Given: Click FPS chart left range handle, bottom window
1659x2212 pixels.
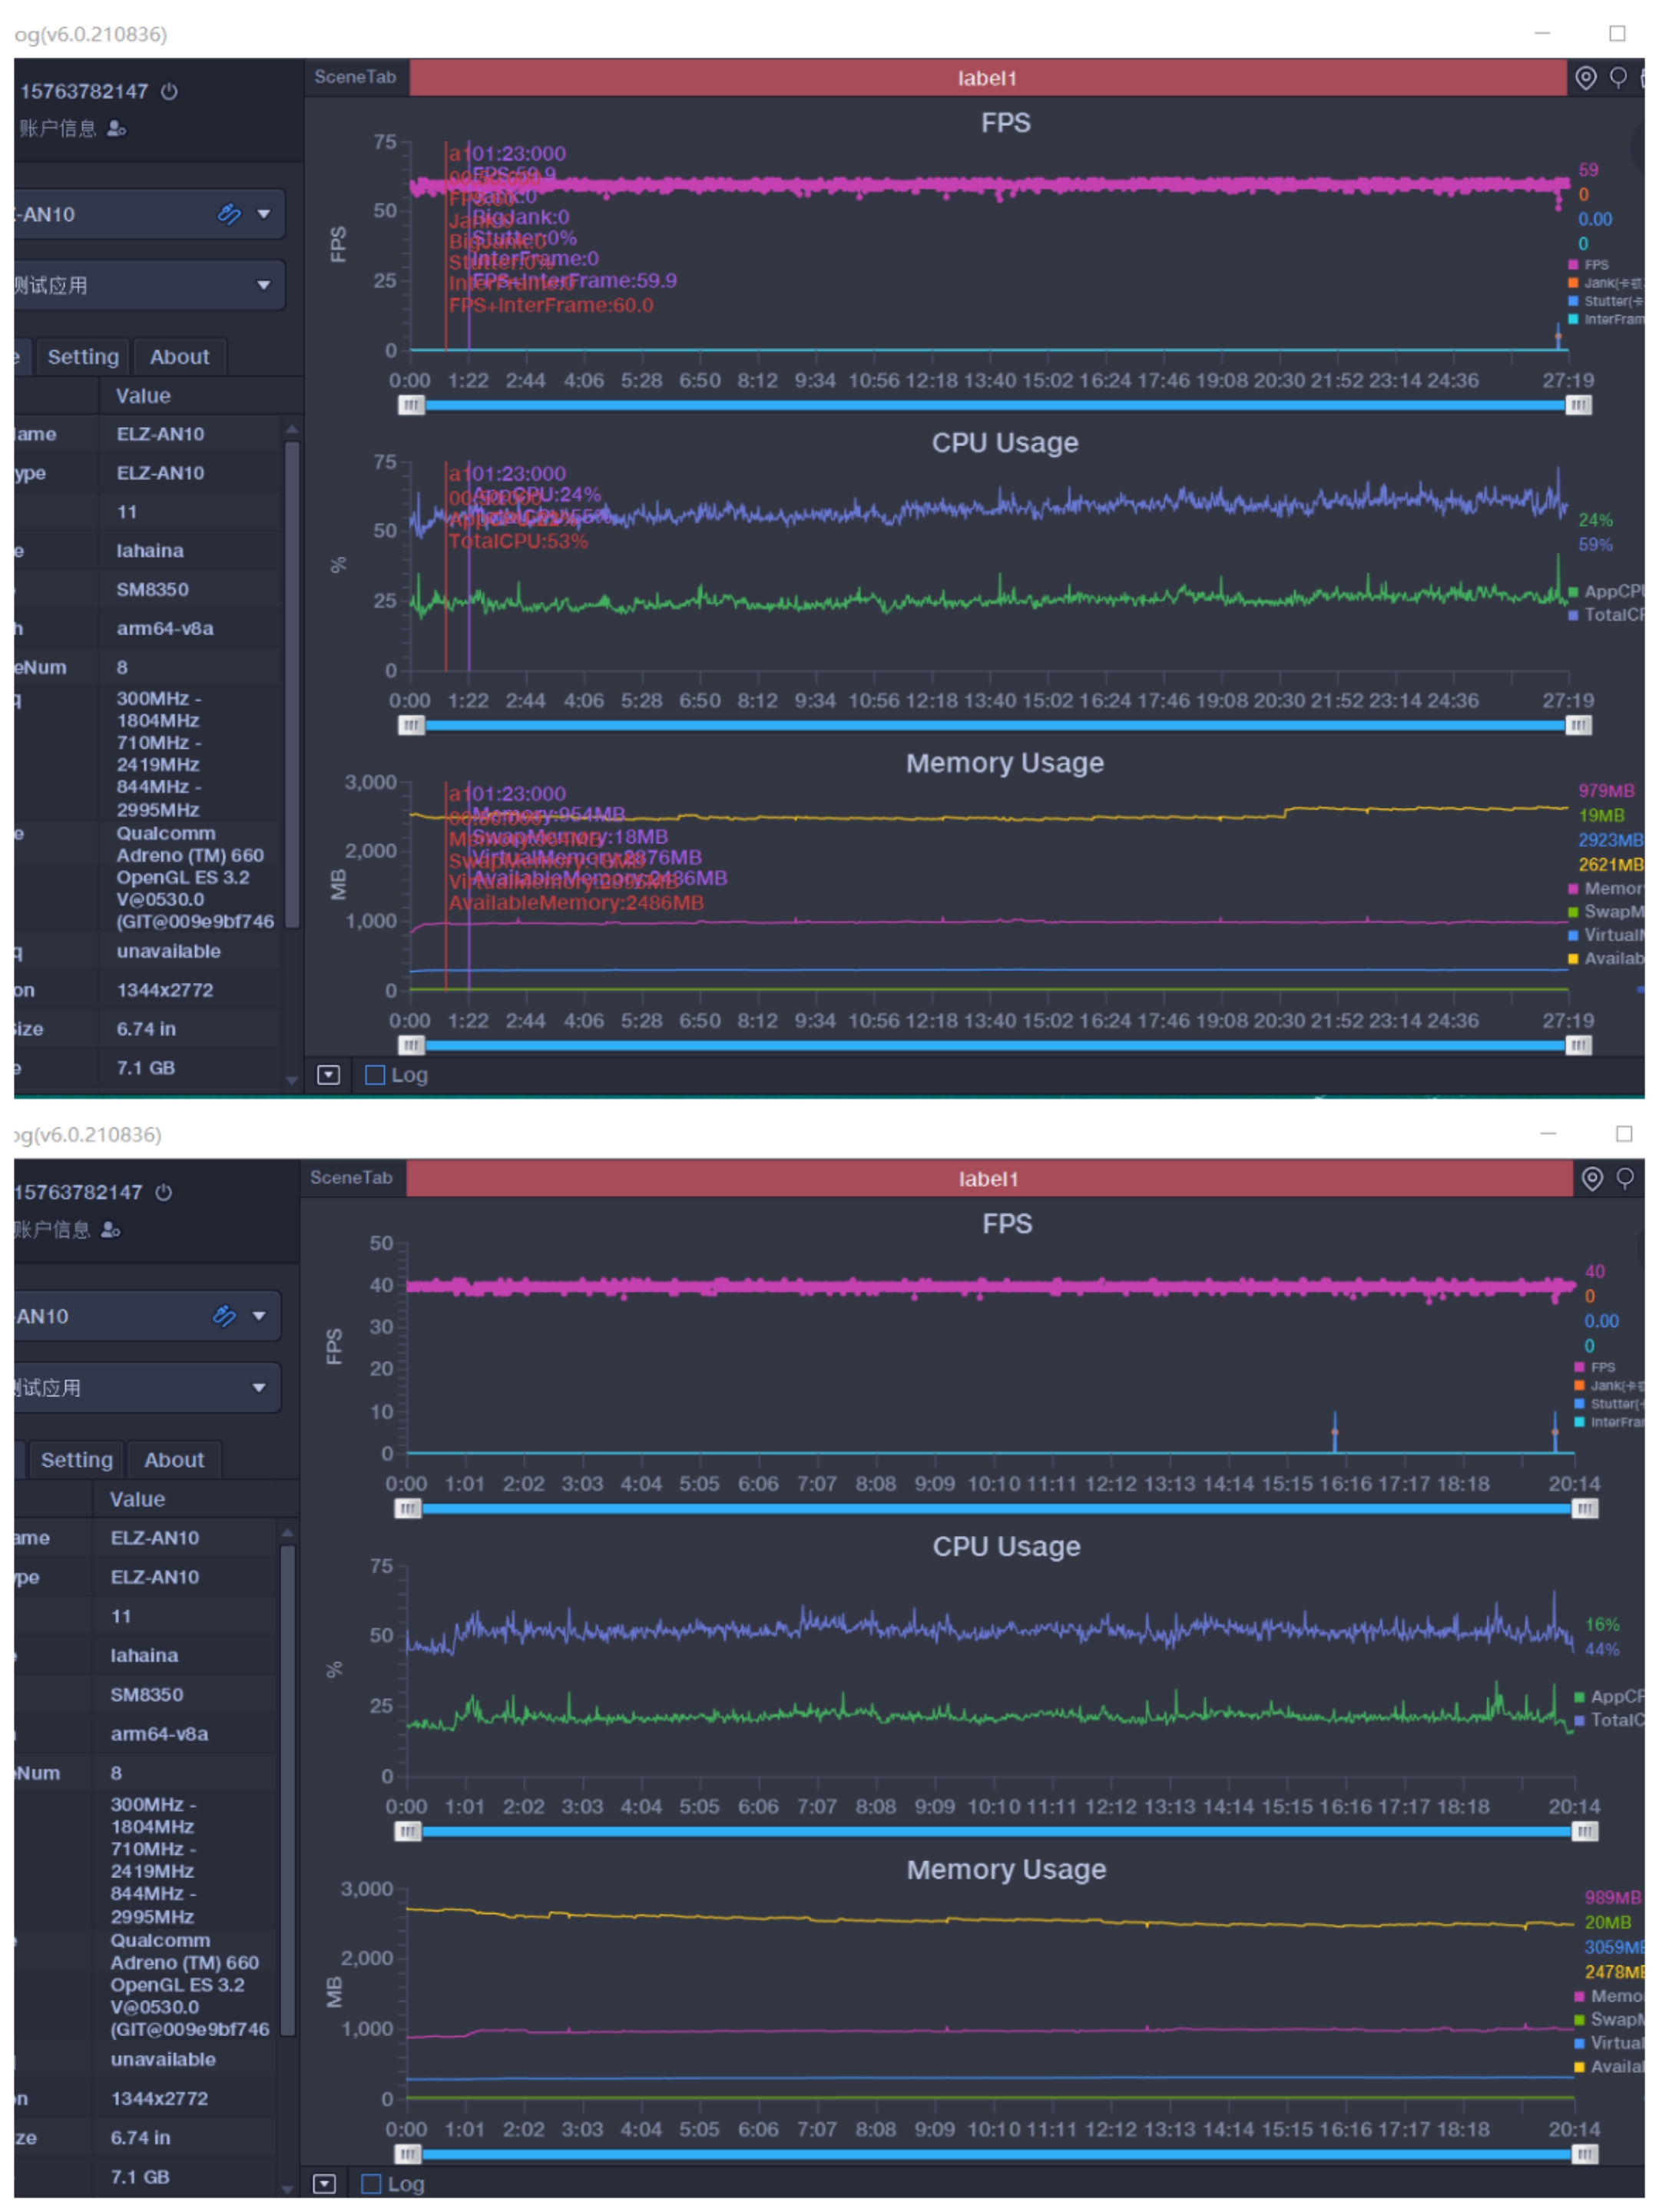Looking at the screenshot, I should pyautogui.click(x=407, y=1508).
